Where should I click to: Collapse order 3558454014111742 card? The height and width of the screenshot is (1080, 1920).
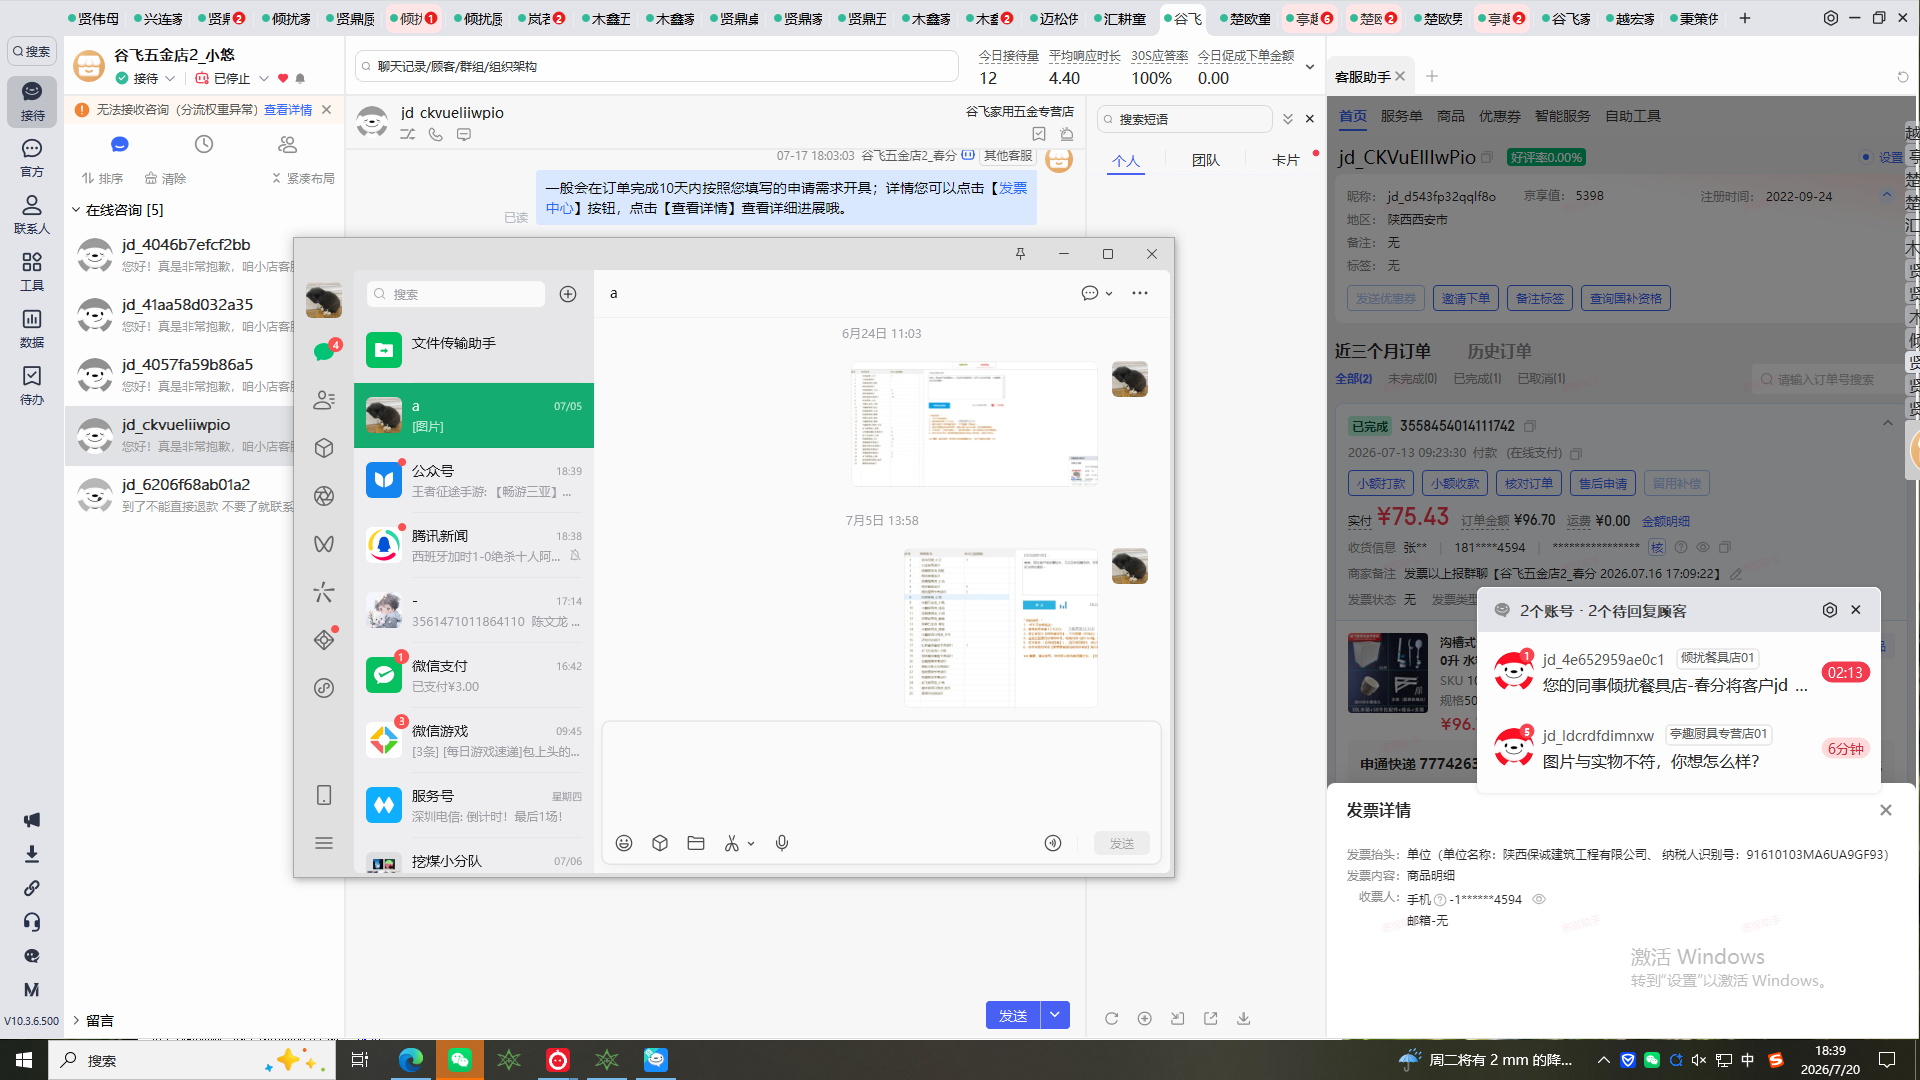[x=1888, y=423]
